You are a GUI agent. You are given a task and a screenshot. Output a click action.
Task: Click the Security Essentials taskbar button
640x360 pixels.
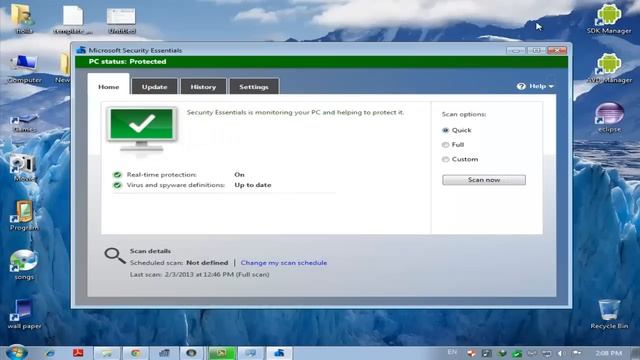pyautogui.click(x=279, y=353)
